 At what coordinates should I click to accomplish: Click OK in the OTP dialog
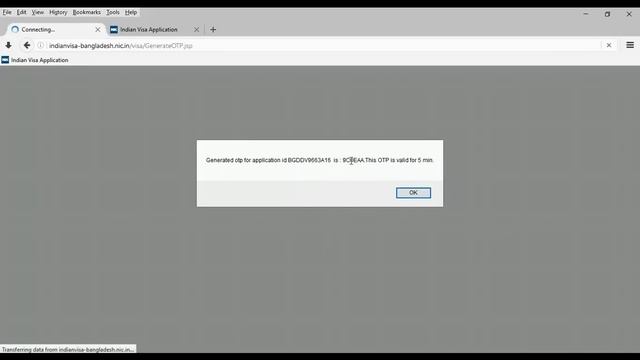(x=413, y=193)
